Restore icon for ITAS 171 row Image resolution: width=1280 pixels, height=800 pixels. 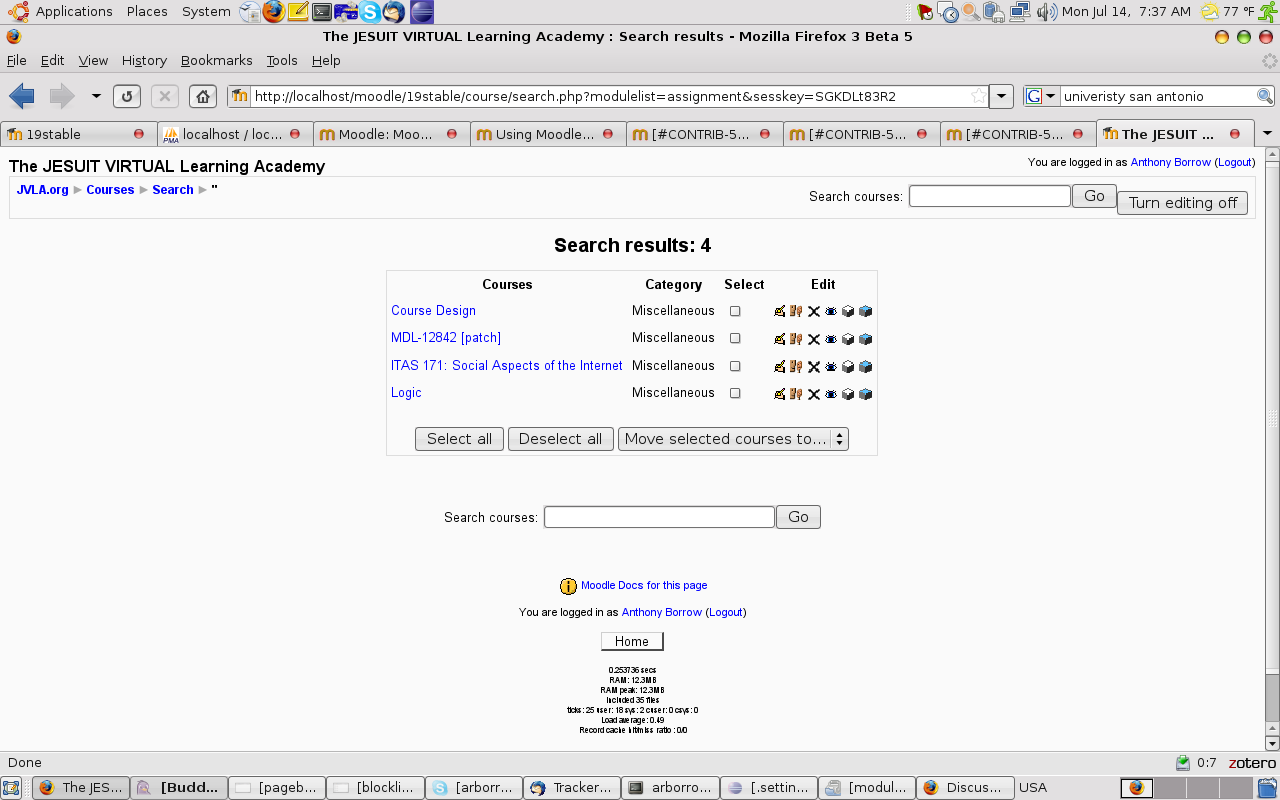pyautogui.click(x=866, y=366)
